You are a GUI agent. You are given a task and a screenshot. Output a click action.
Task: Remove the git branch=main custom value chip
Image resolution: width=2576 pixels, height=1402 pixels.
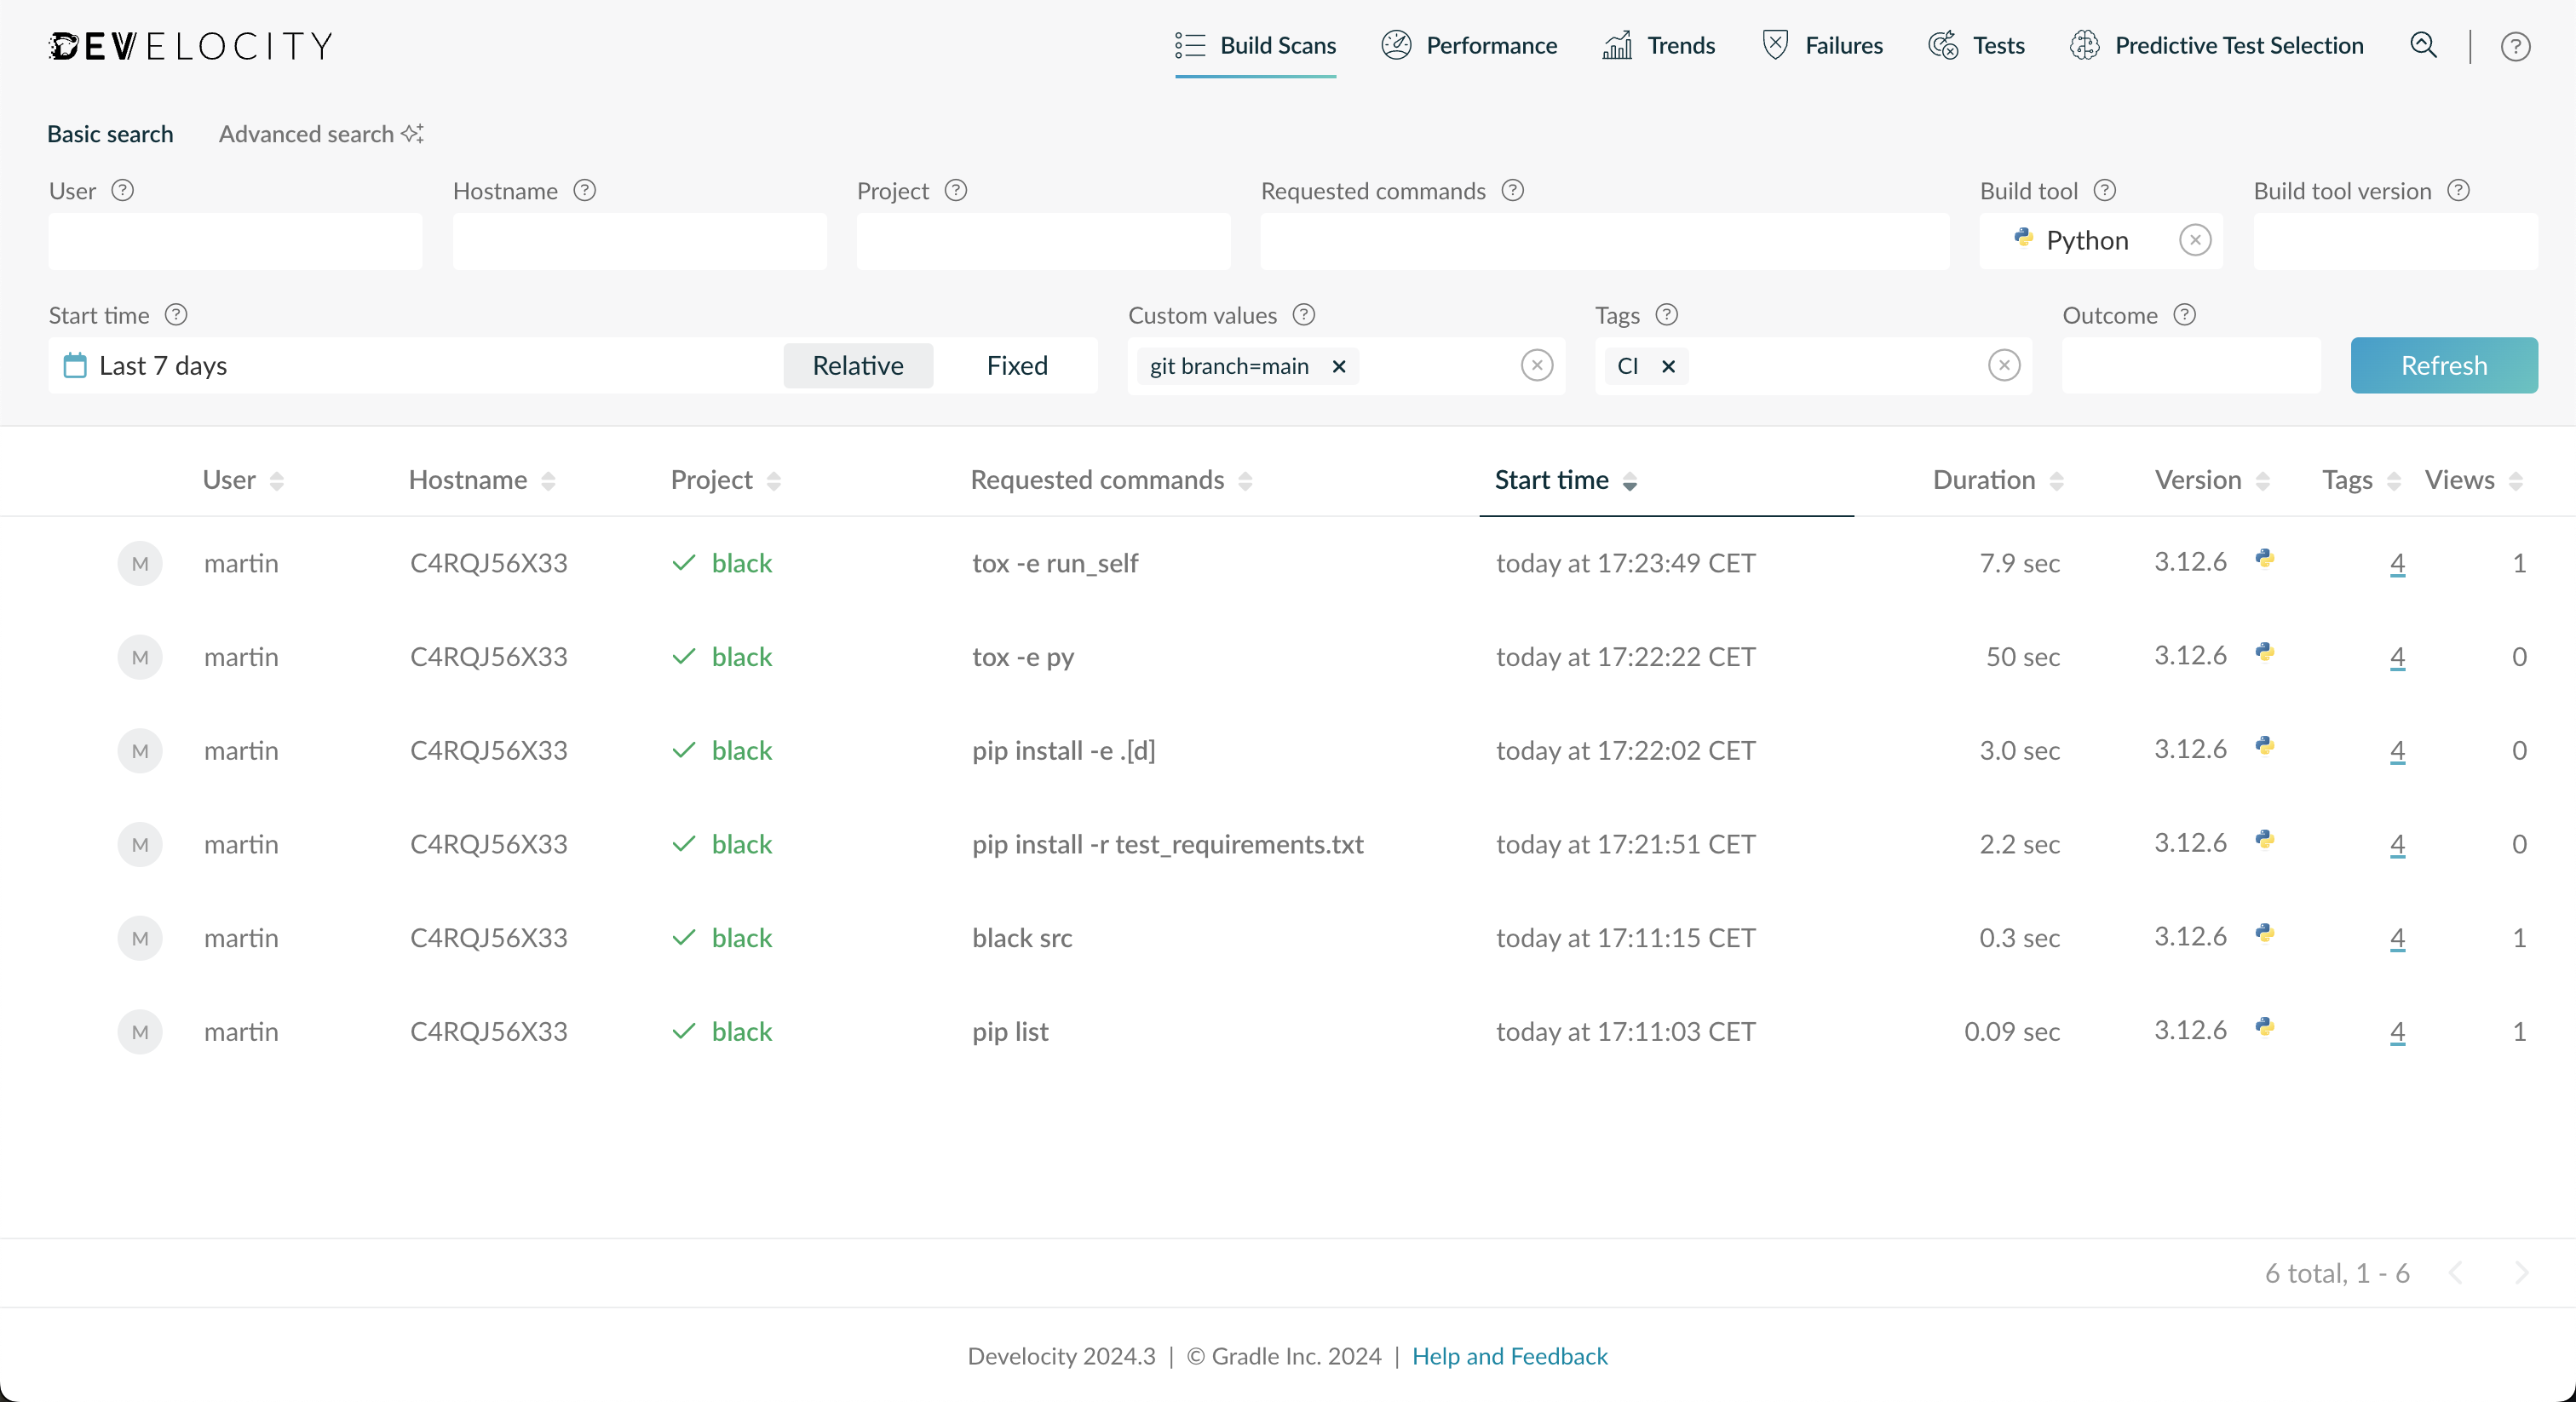click(x=1338, y=366)
